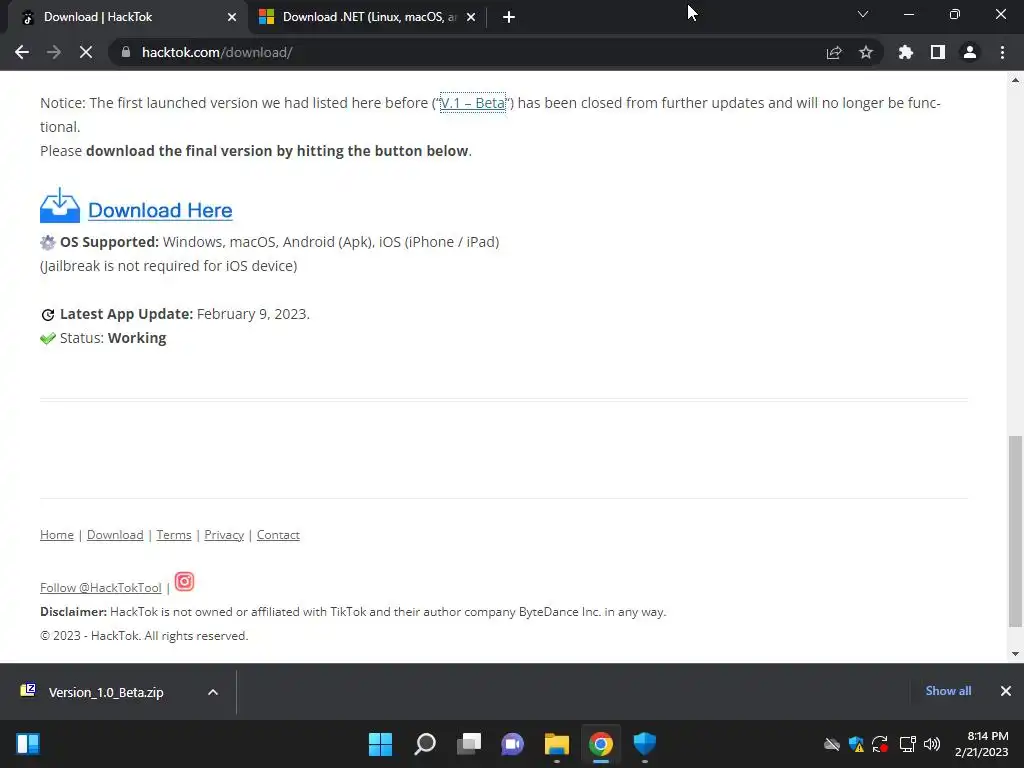
Task: Open the Chrome extensions puzzle icon
Action: [906, 52]
